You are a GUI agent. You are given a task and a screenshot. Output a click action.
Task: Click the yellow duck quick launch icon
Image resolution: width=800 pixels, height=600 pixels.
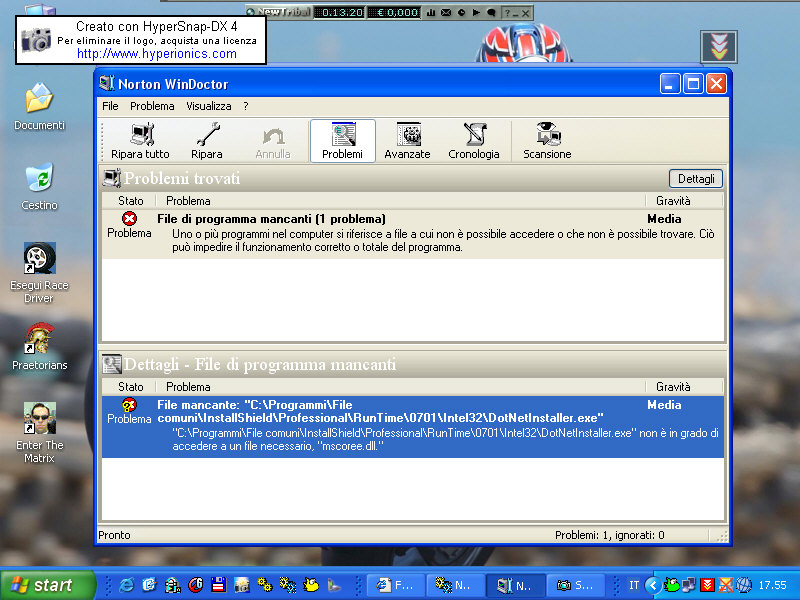[310, 585]
